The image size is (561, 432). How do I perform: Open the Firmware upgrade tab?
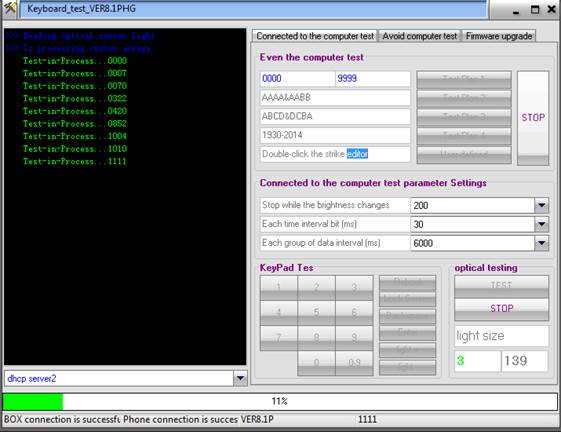499,36
